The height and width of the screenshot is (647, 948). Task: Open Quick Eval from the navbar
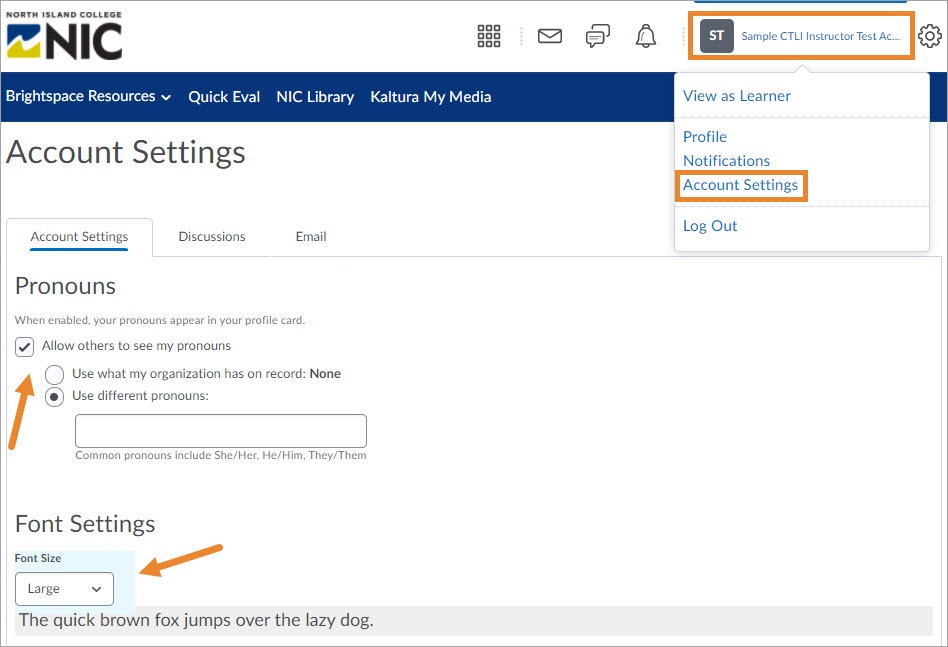tap(224, 97)
